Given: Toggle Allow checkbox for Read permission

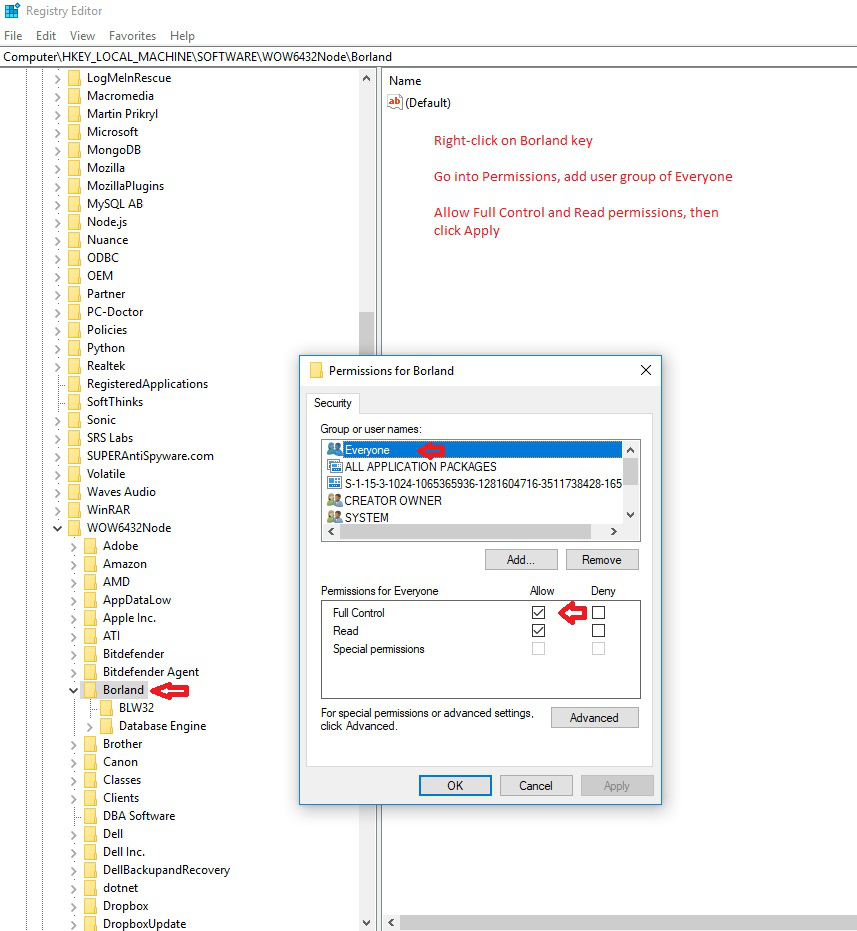Looking at the screenshot, I should (x=538, y=630).
